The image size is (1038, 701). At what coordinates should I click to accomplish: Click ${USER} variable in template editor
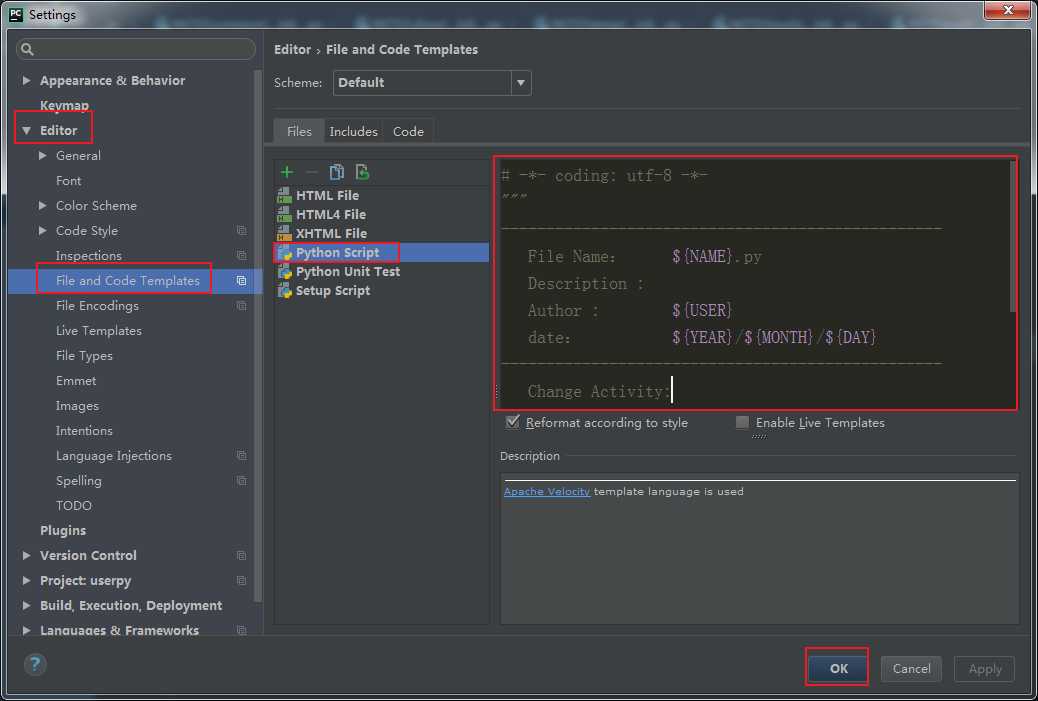(x=702, y=310)
